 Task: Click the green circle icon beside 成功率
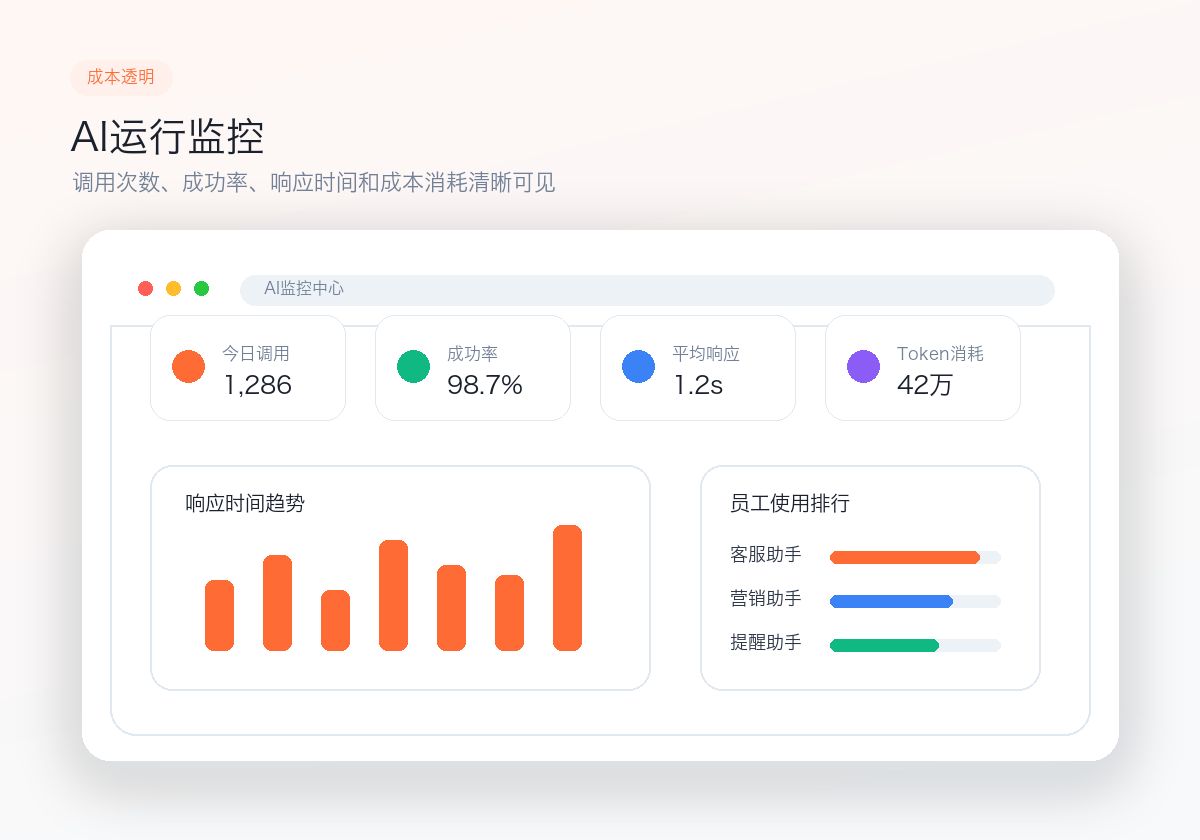pyautogui.click(x=413, y=366)
